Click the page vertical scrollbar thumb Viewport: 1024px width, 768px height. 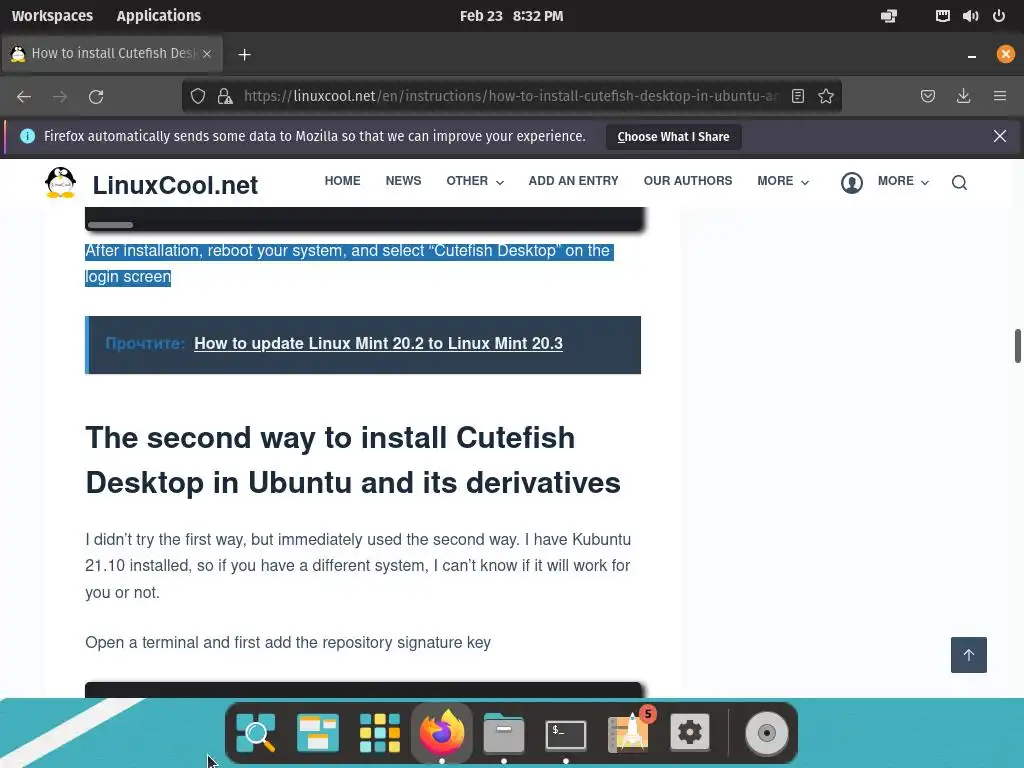click(x=1017, y=345)
